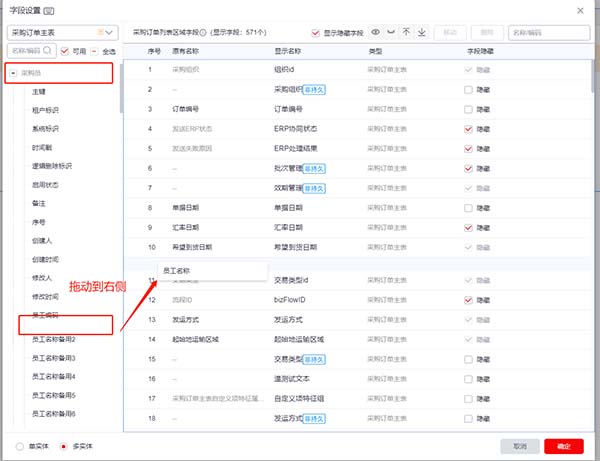Image resolution: width=600 pixels, height=461 pixels.
Task: Click the info icon beside 采购订单列表区域字段
Action: (x=203, y=33)
